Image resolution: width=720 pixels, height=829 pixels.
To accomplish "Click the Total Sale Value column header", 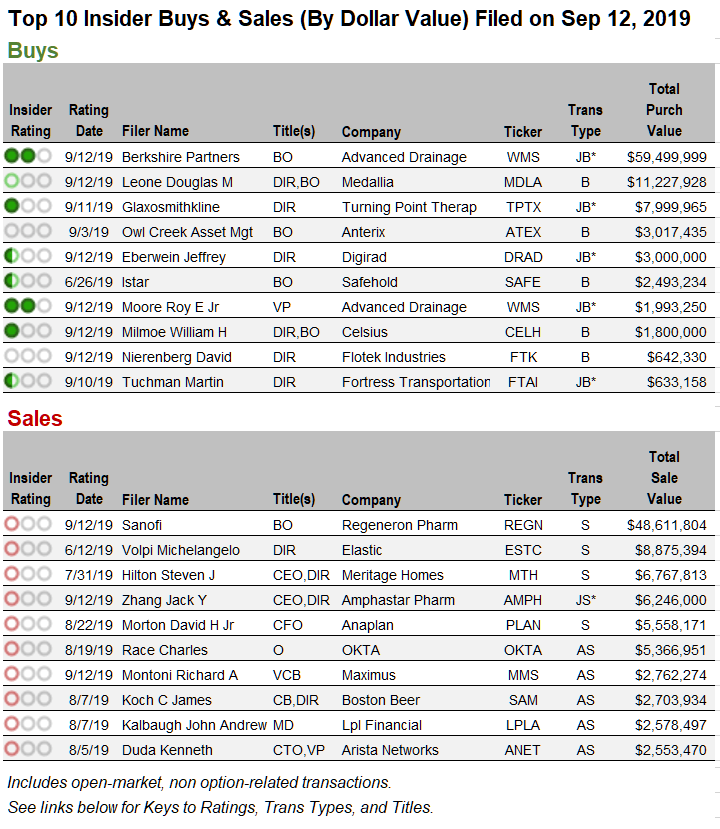I will coord(664,478).
